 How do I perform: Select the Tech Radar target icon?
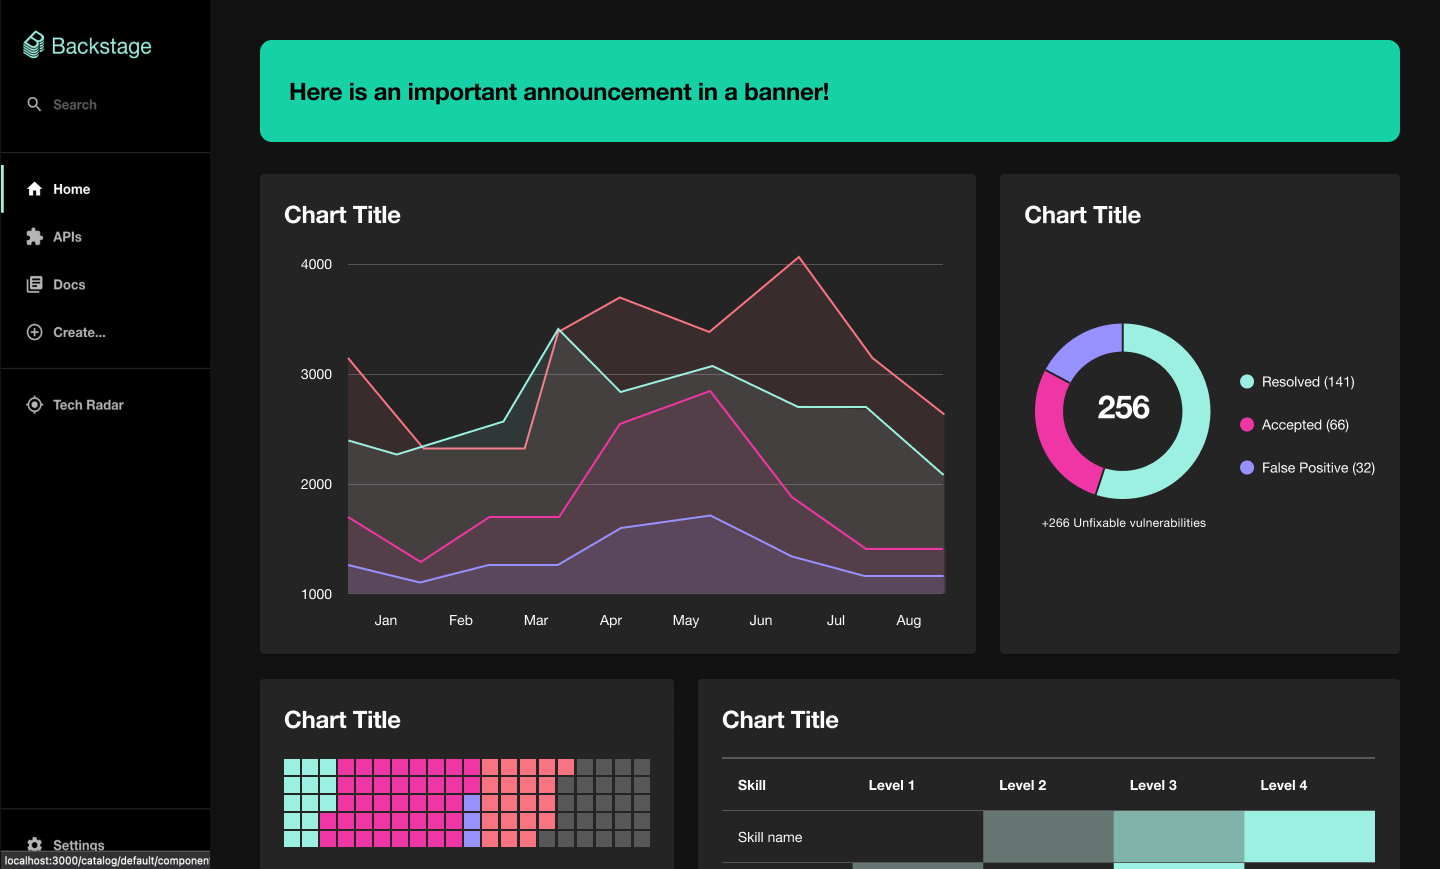pyautogui.click(x=33, y=404)
